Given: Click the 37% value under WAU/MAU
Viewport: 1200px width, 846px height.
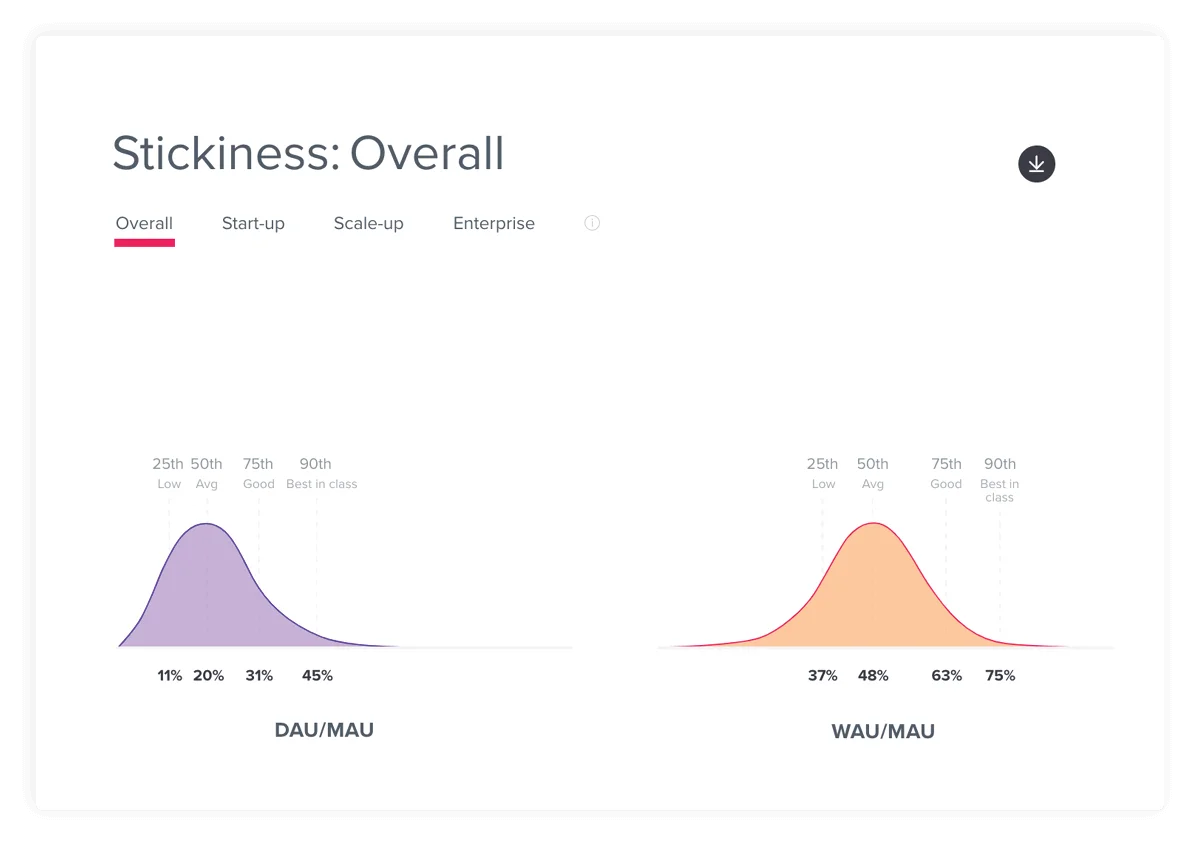Looking at the screenshot, I should [822, 676].
